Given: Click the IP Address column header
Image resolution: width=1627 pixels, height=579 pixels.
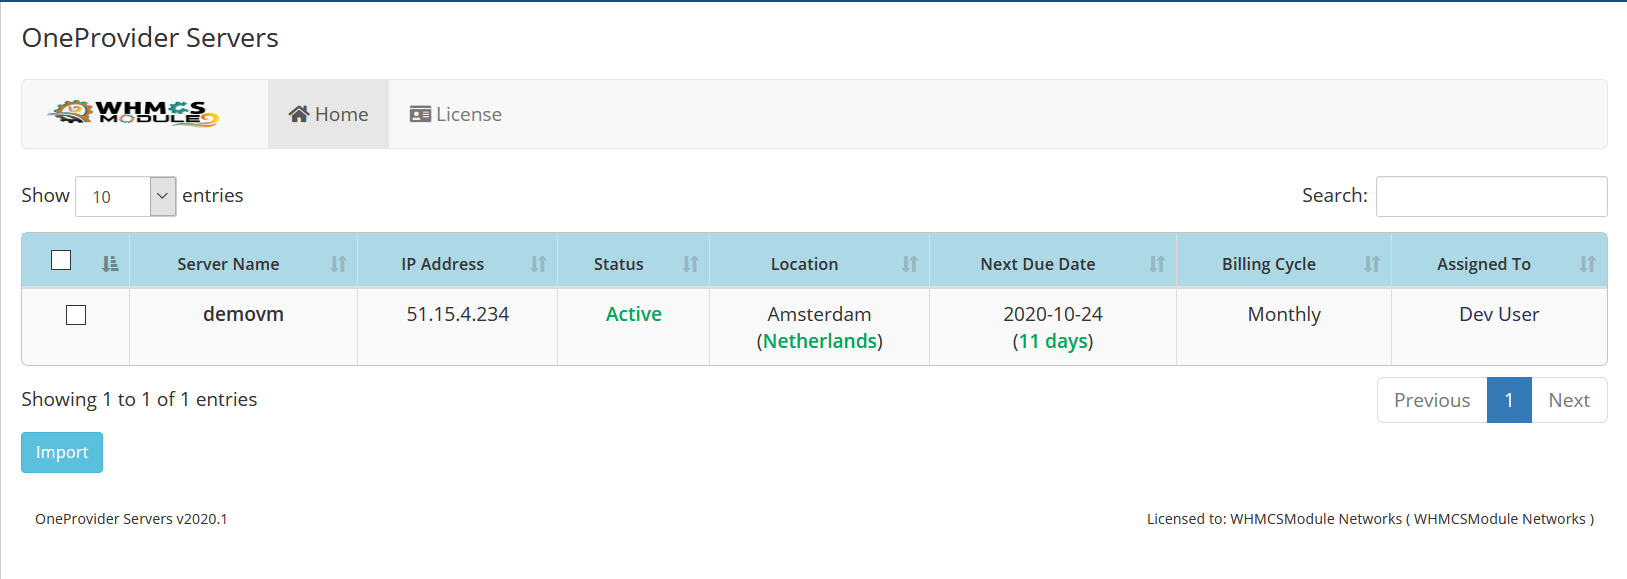Looking at the screenshot, I should (x=457, y=261).
